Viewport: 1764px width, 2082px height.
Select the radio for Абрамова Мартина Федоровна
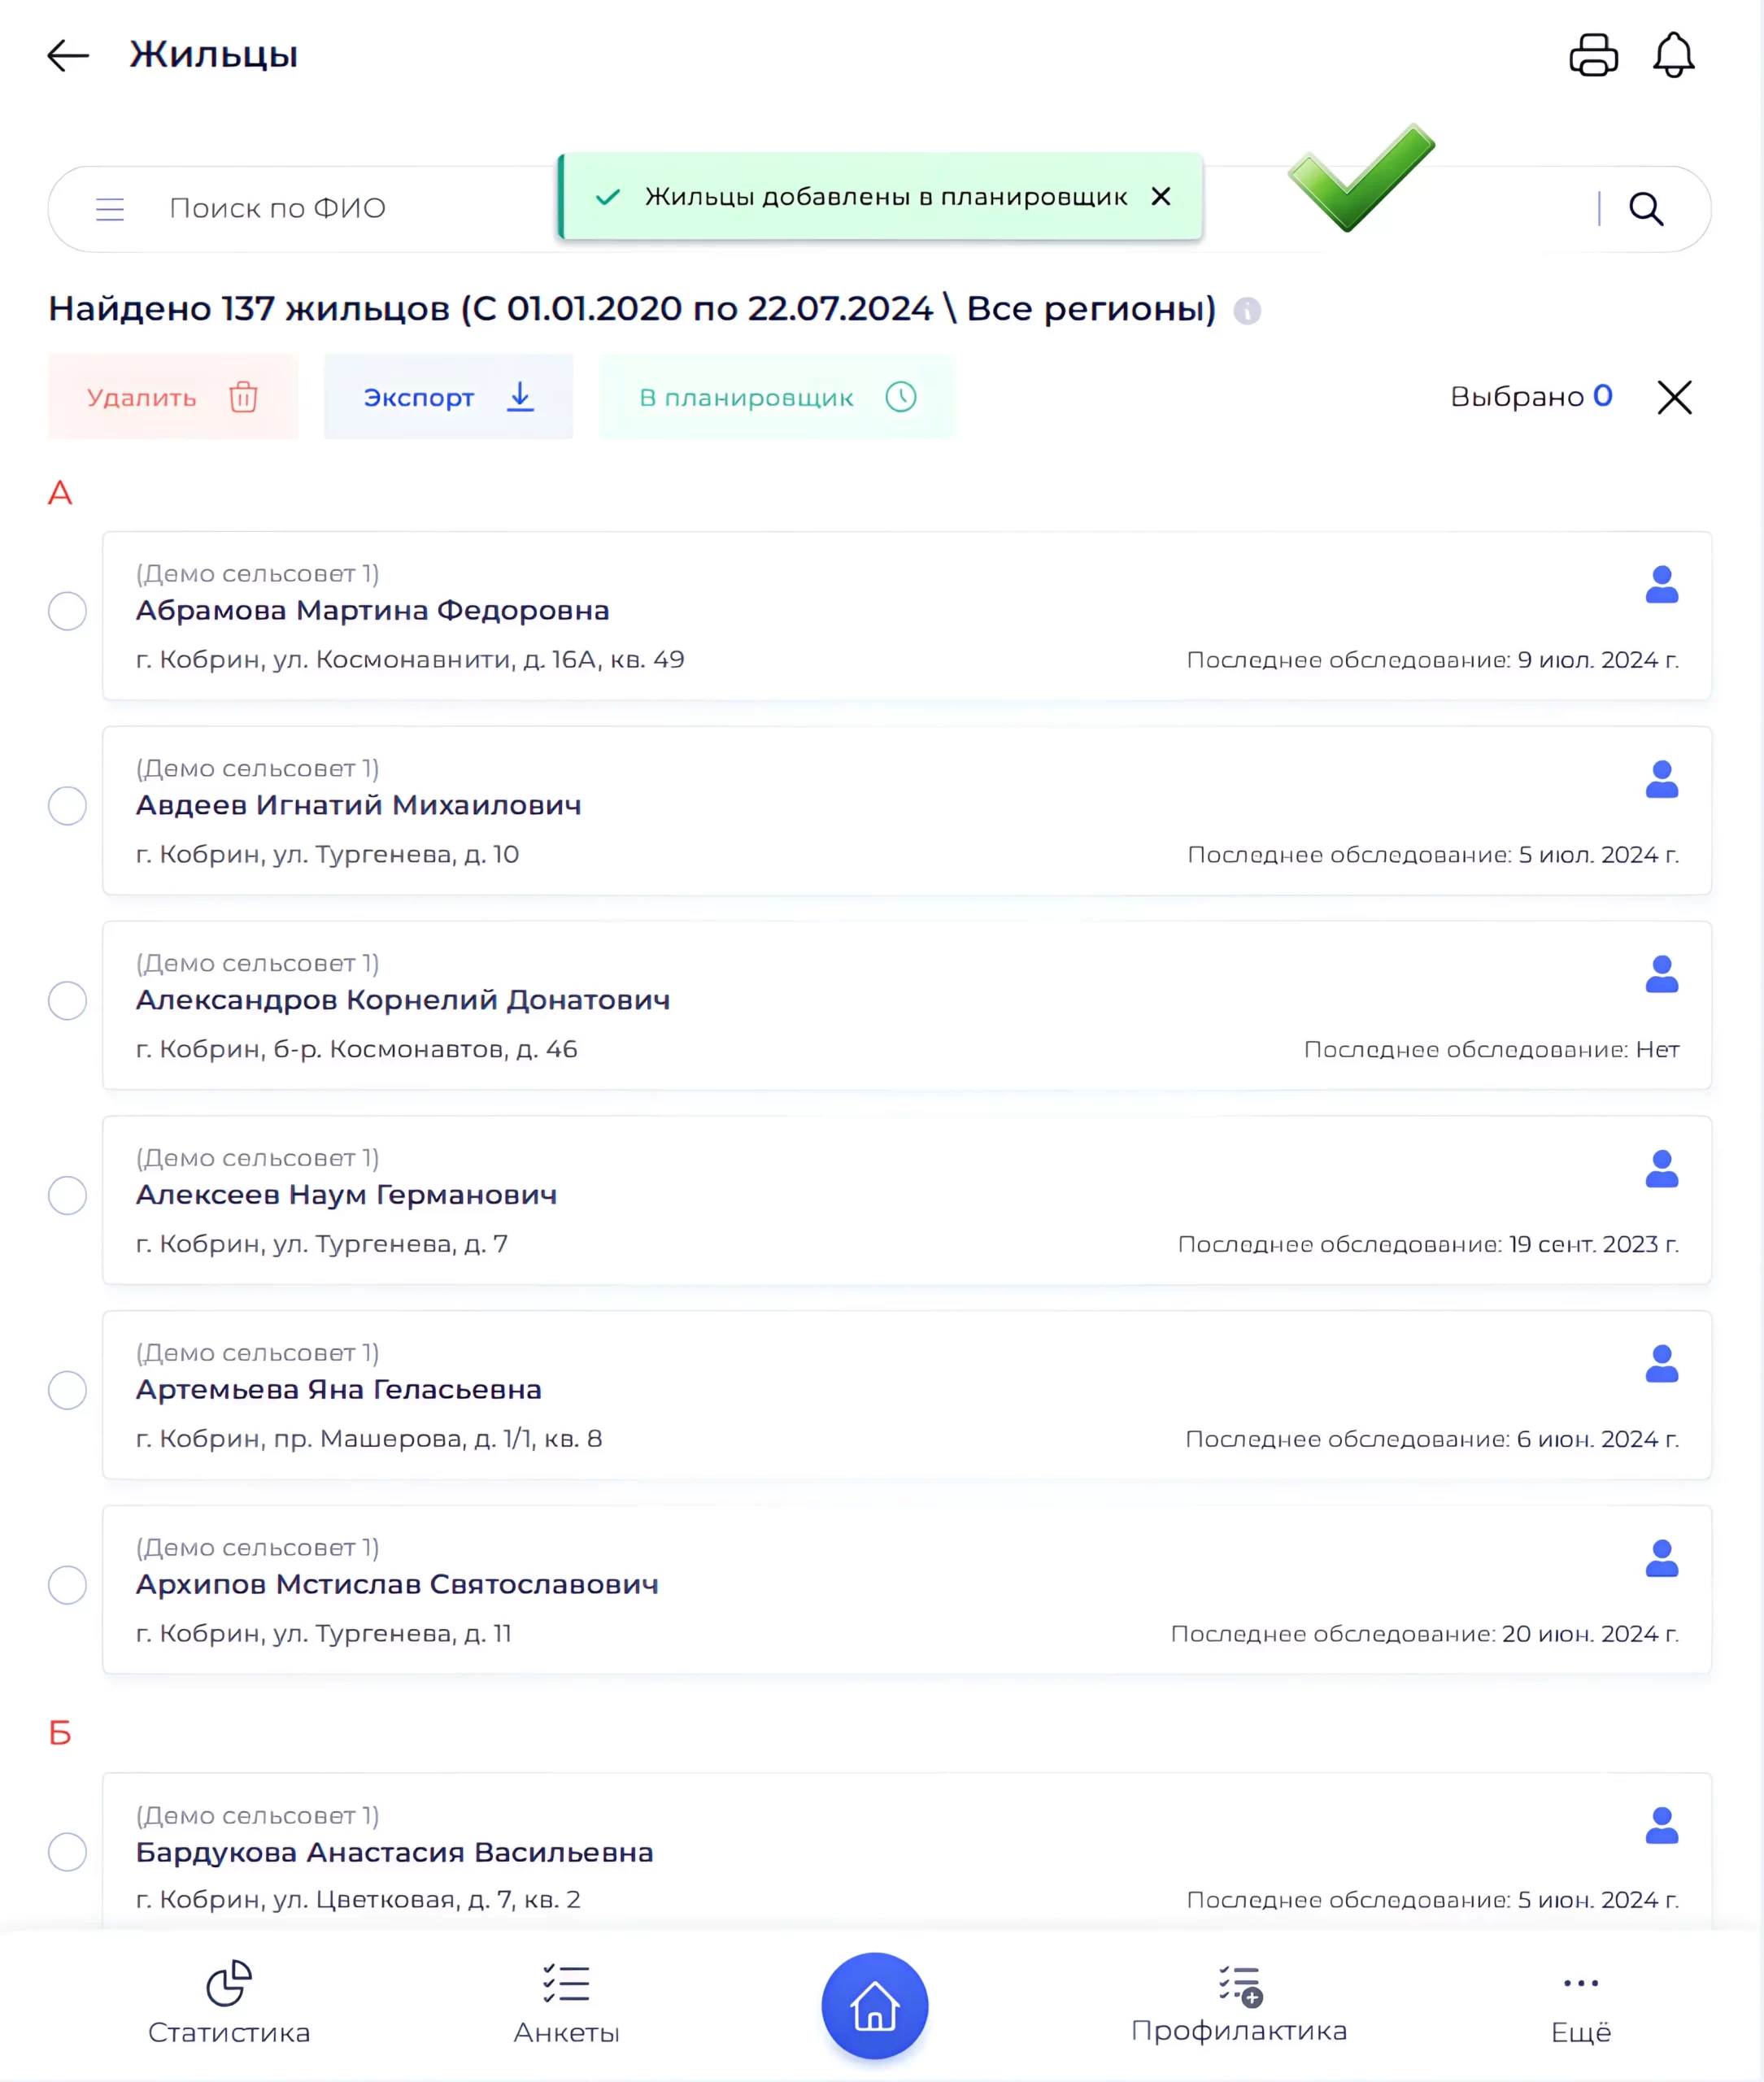pyautogui.click(x=67, y=611)
